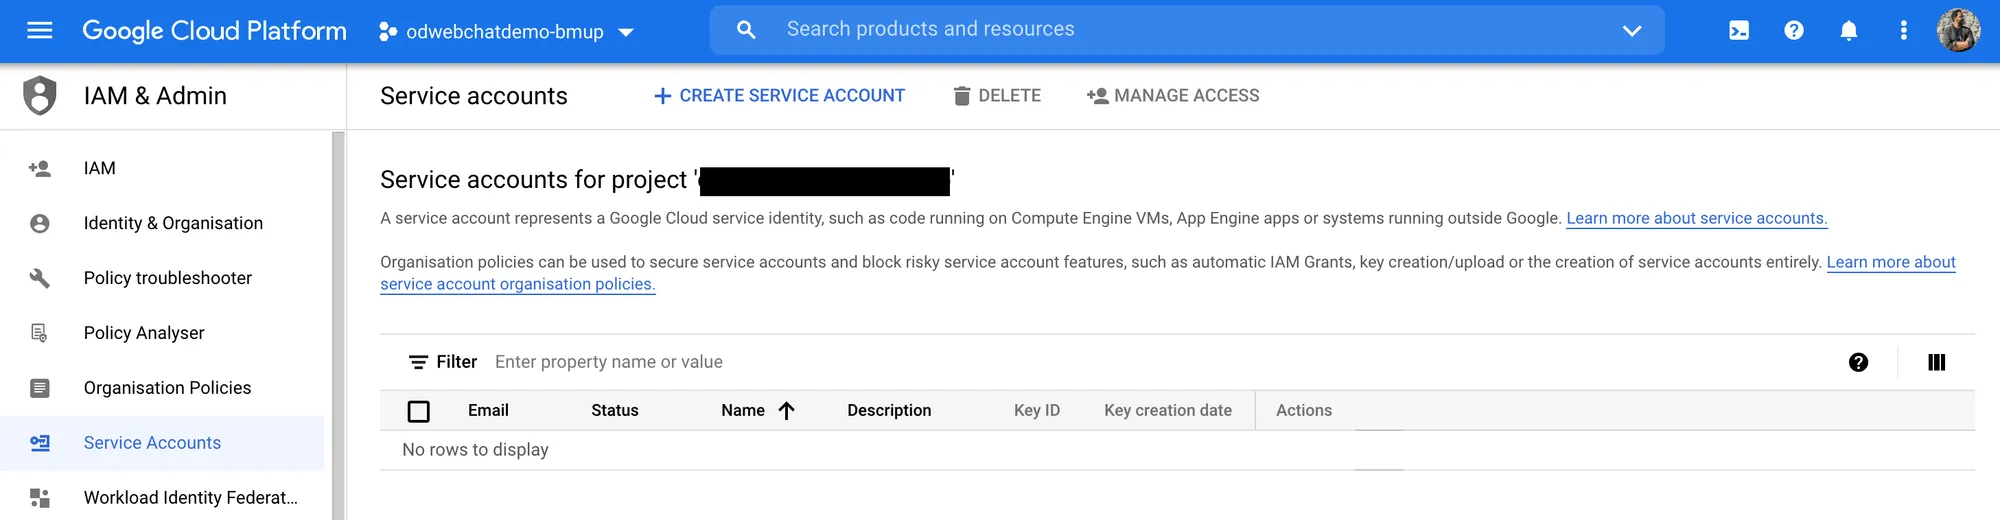Click the Identity & Organisation person icon
Image resolution: width=2000 pixels, height=520 pixels.
tap(40, 223)
